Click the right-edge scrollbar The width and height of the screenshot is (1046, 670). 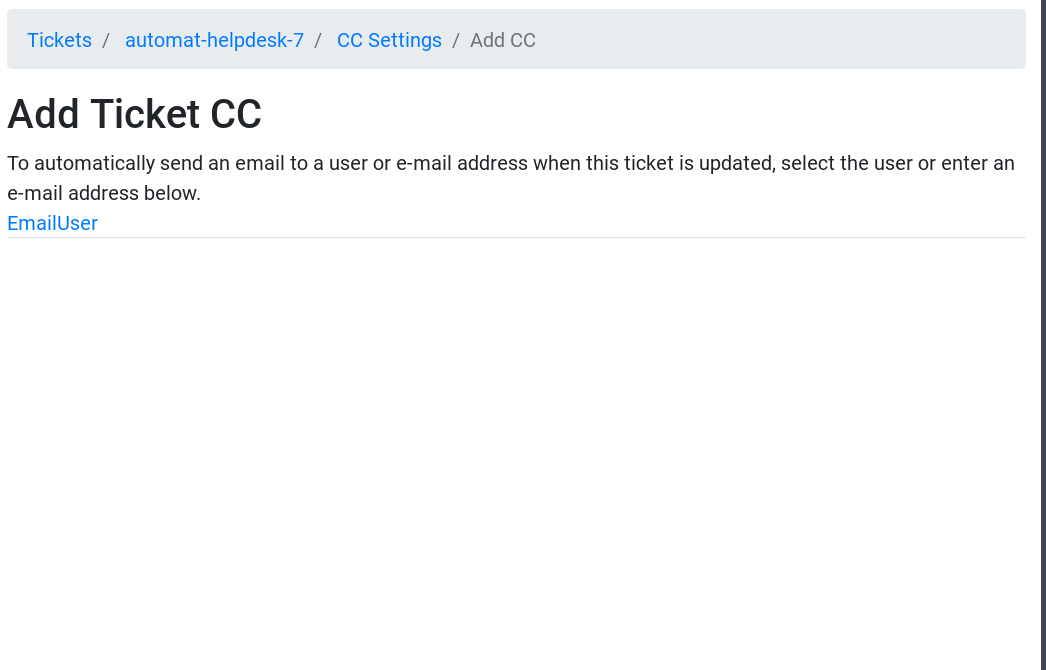pos(1041,335)
